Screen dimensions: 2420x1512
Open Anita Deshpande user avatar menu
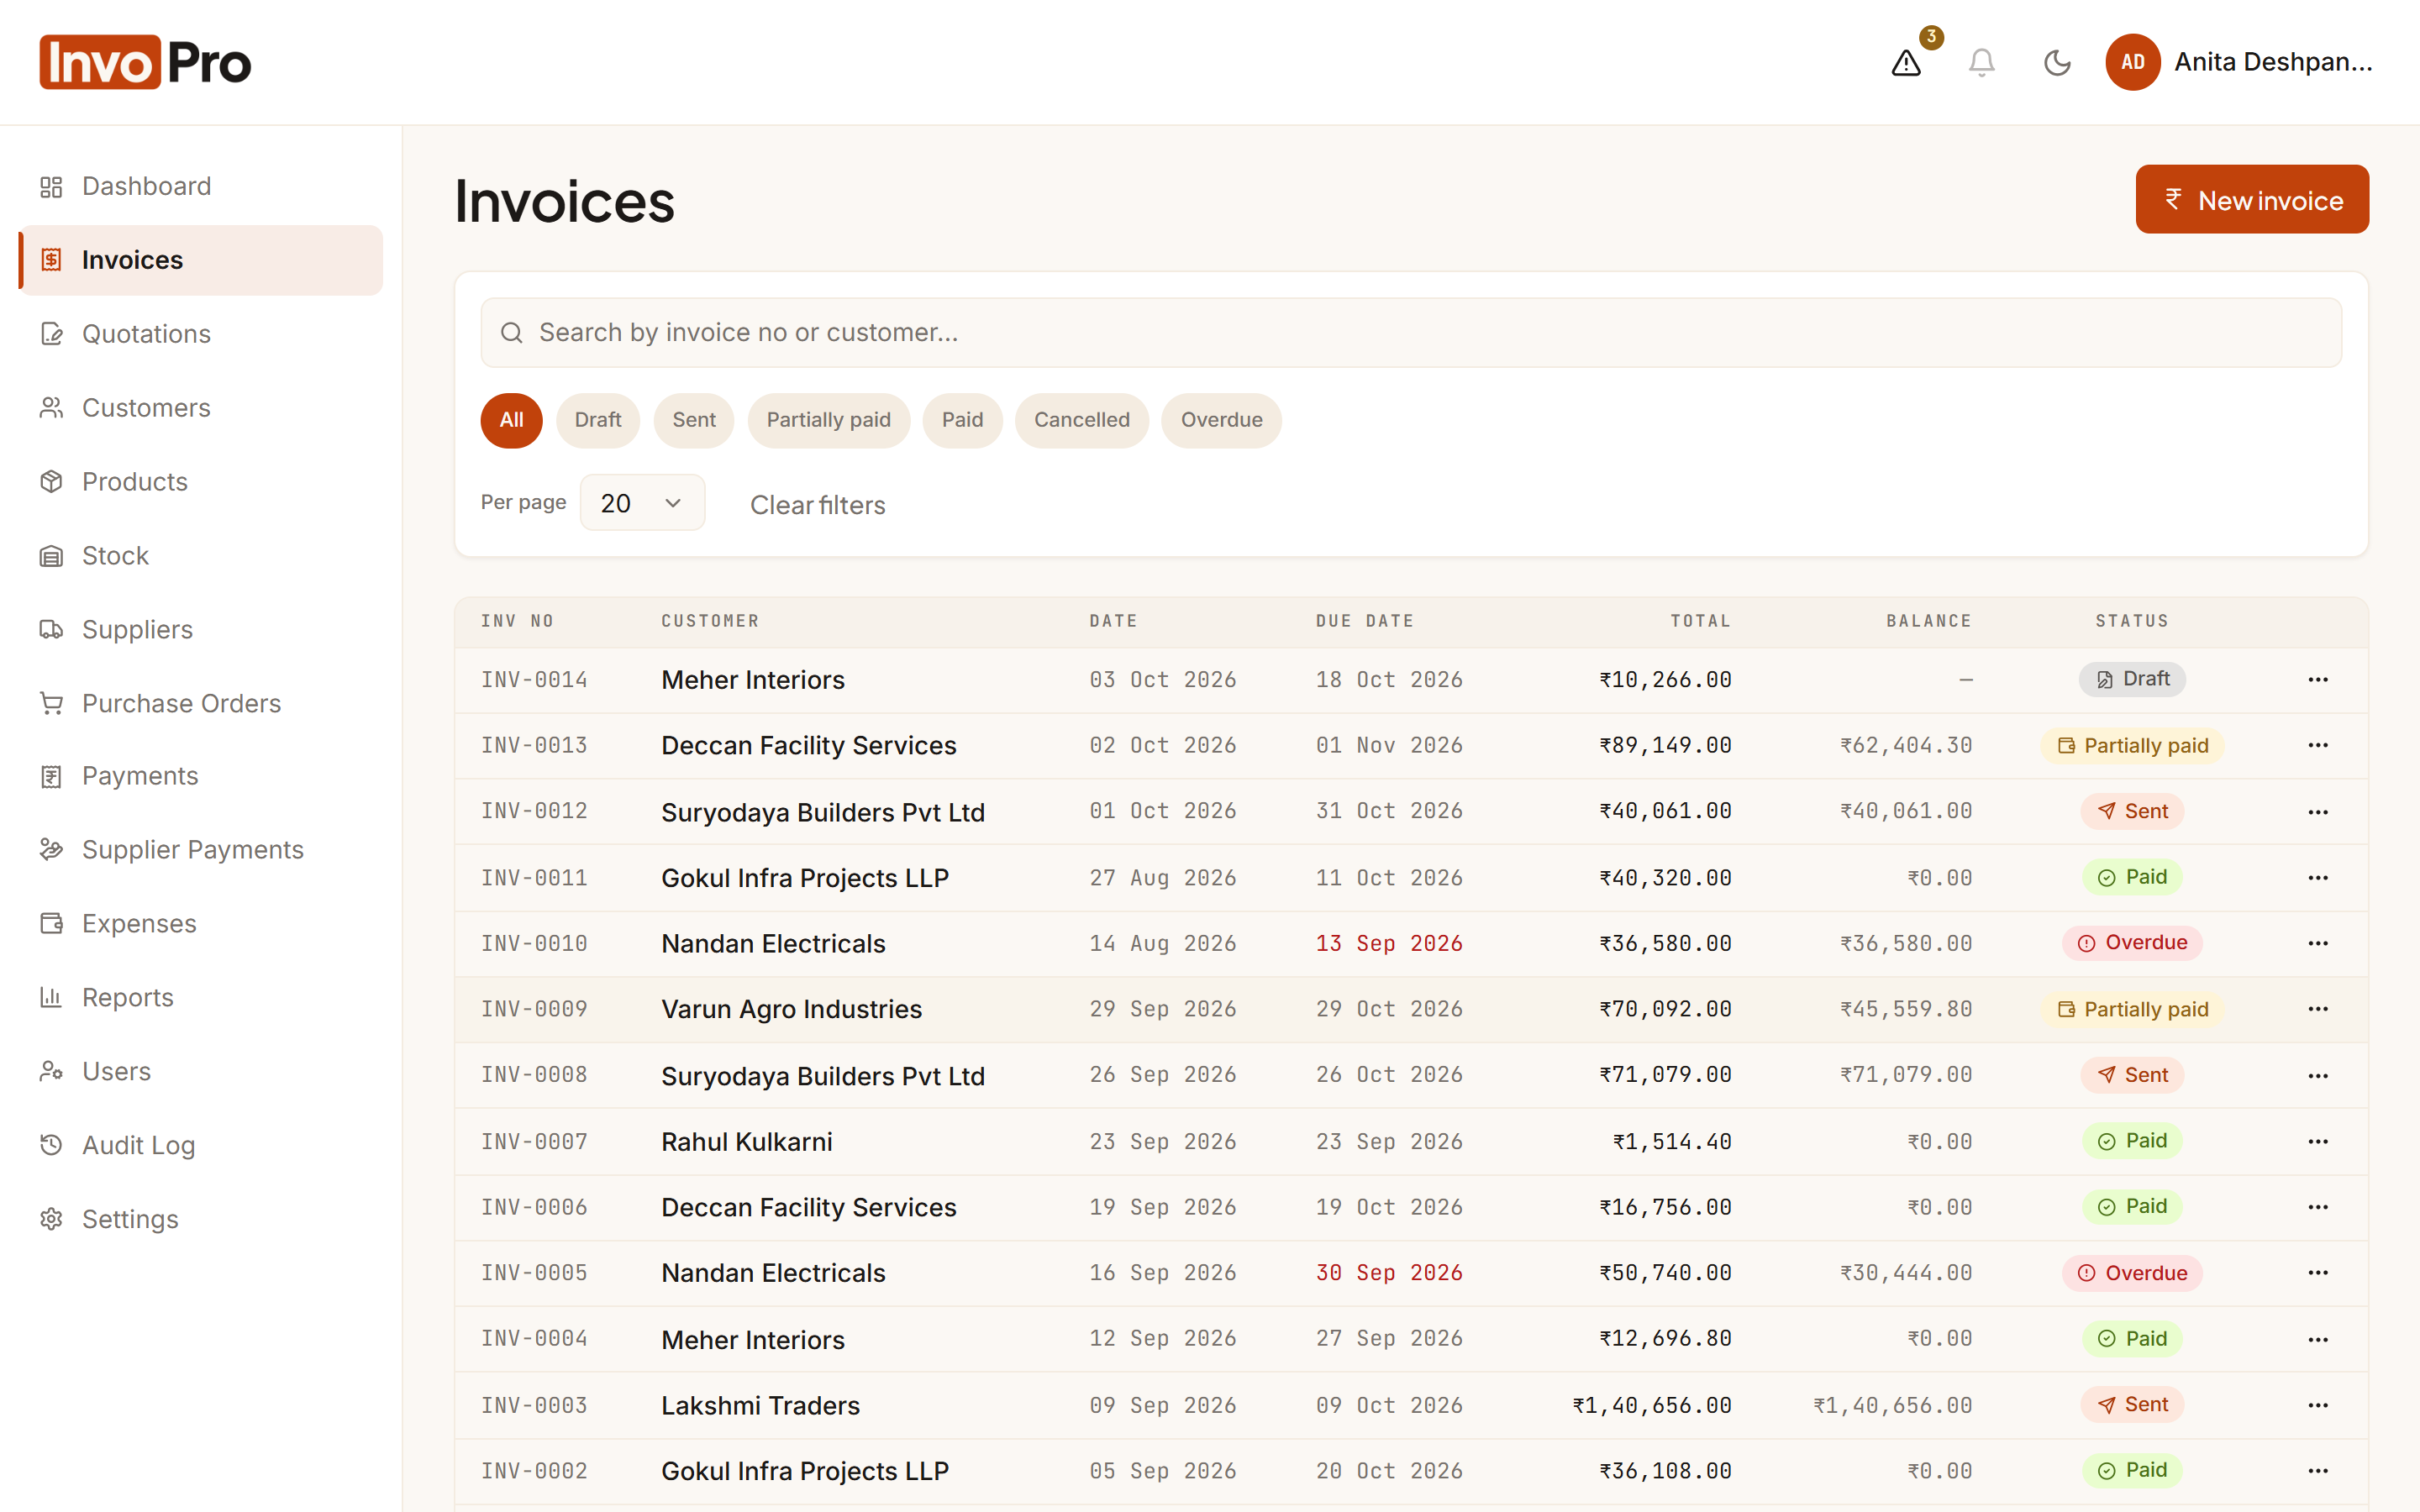pyautogui.click(x=2132, y=62)
